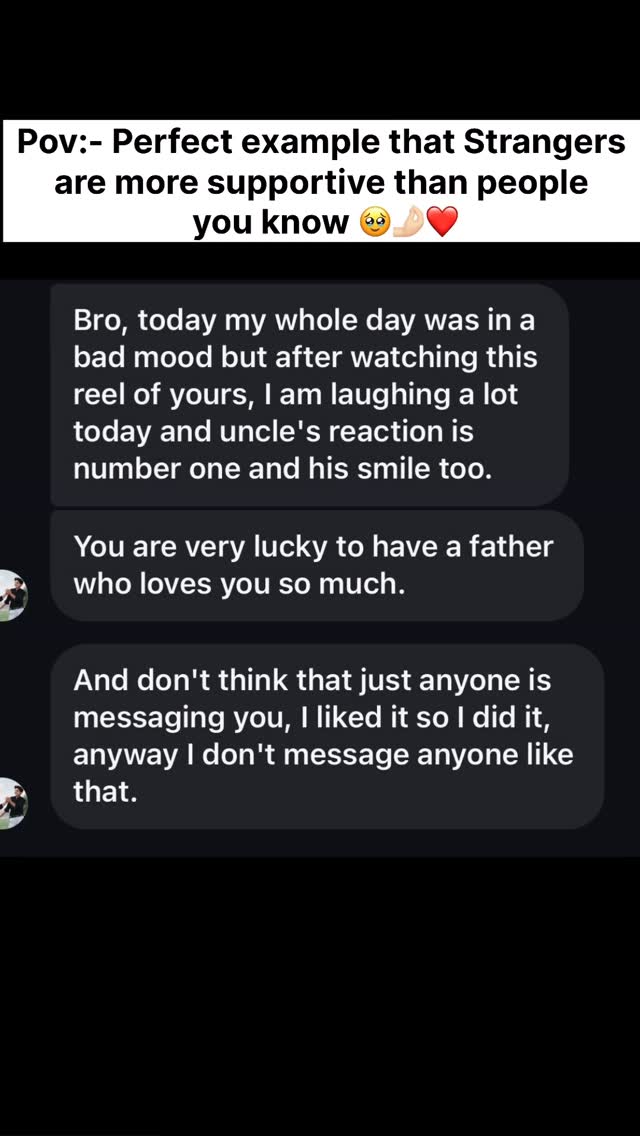Tap the word 'father' in second message
The image size is (640, 1136).
coord(510,546)
